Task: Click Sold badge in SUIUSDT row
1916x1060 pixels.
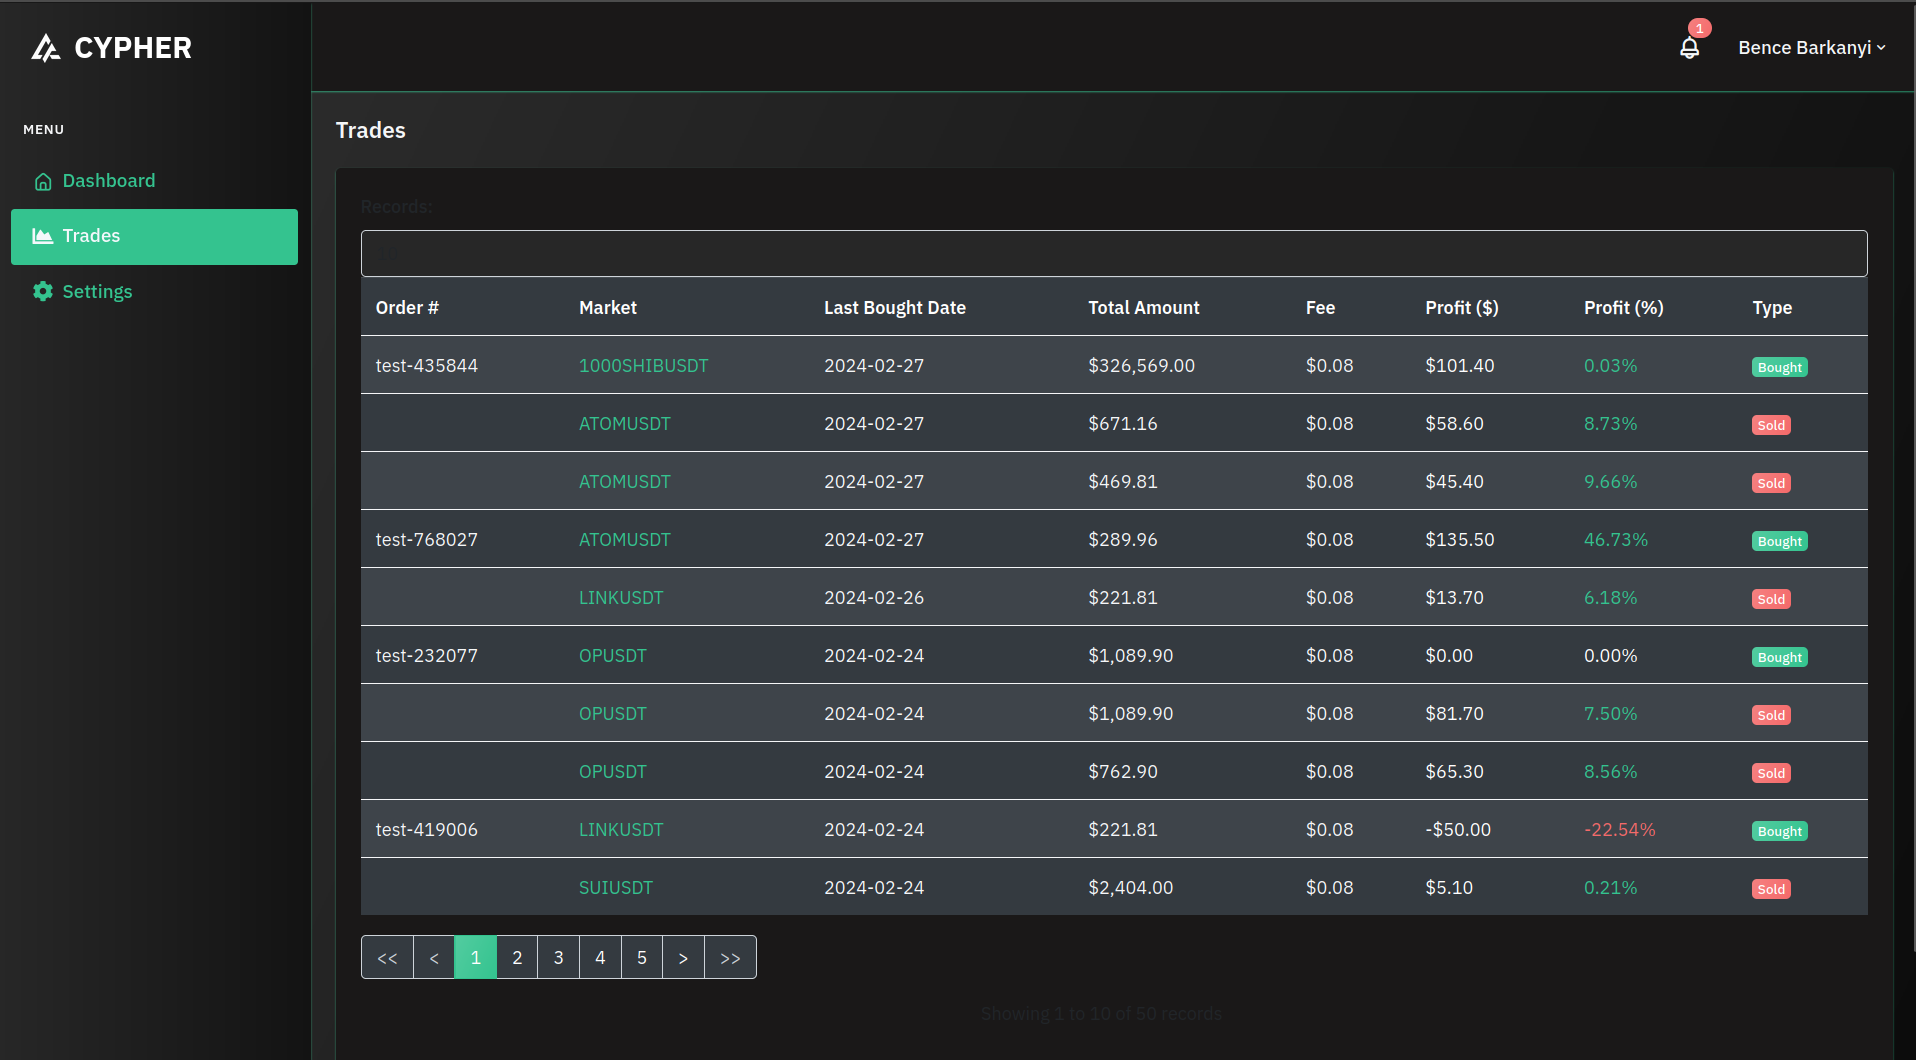Action: [1771, 889]
